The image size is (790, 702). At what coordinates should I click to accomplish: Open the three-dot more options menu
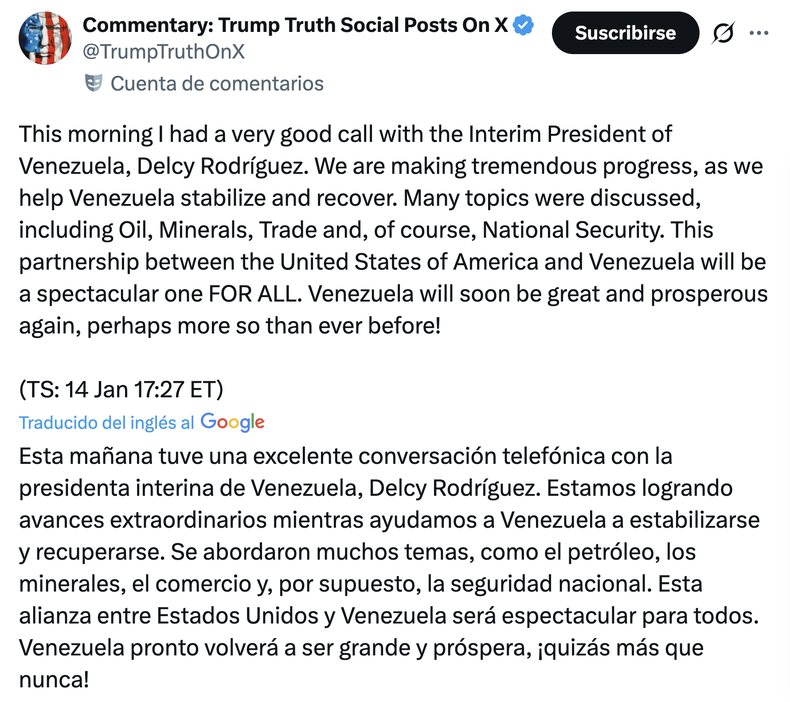pyautogui.click(x=759, y=33)
